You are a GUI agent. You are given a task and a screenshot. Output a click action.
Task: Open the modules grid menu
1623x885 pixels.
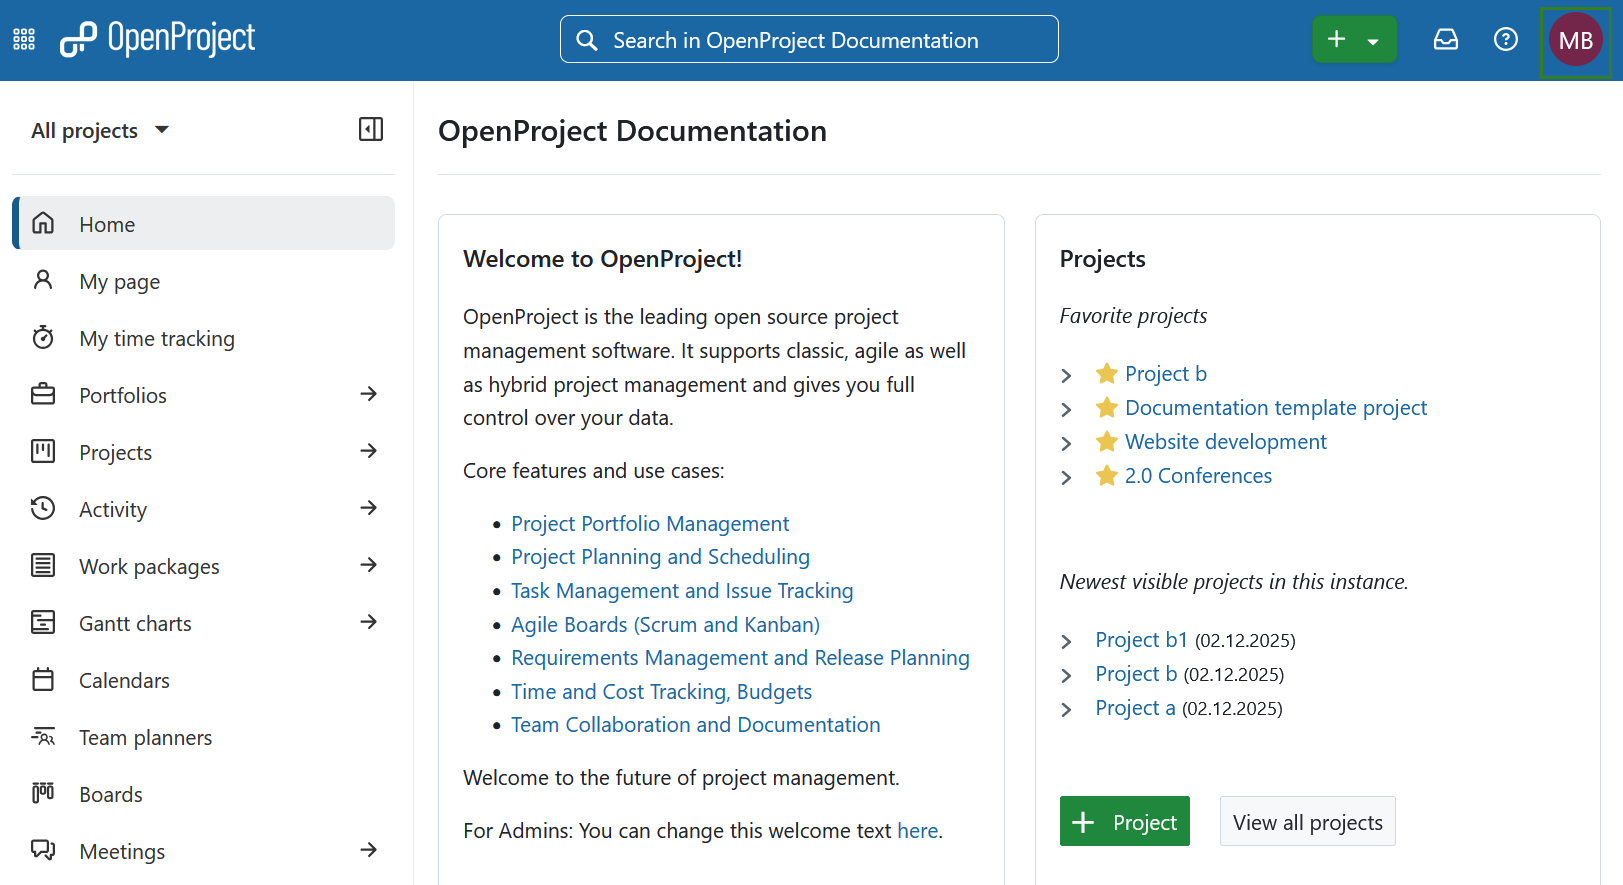coord(24,40)
